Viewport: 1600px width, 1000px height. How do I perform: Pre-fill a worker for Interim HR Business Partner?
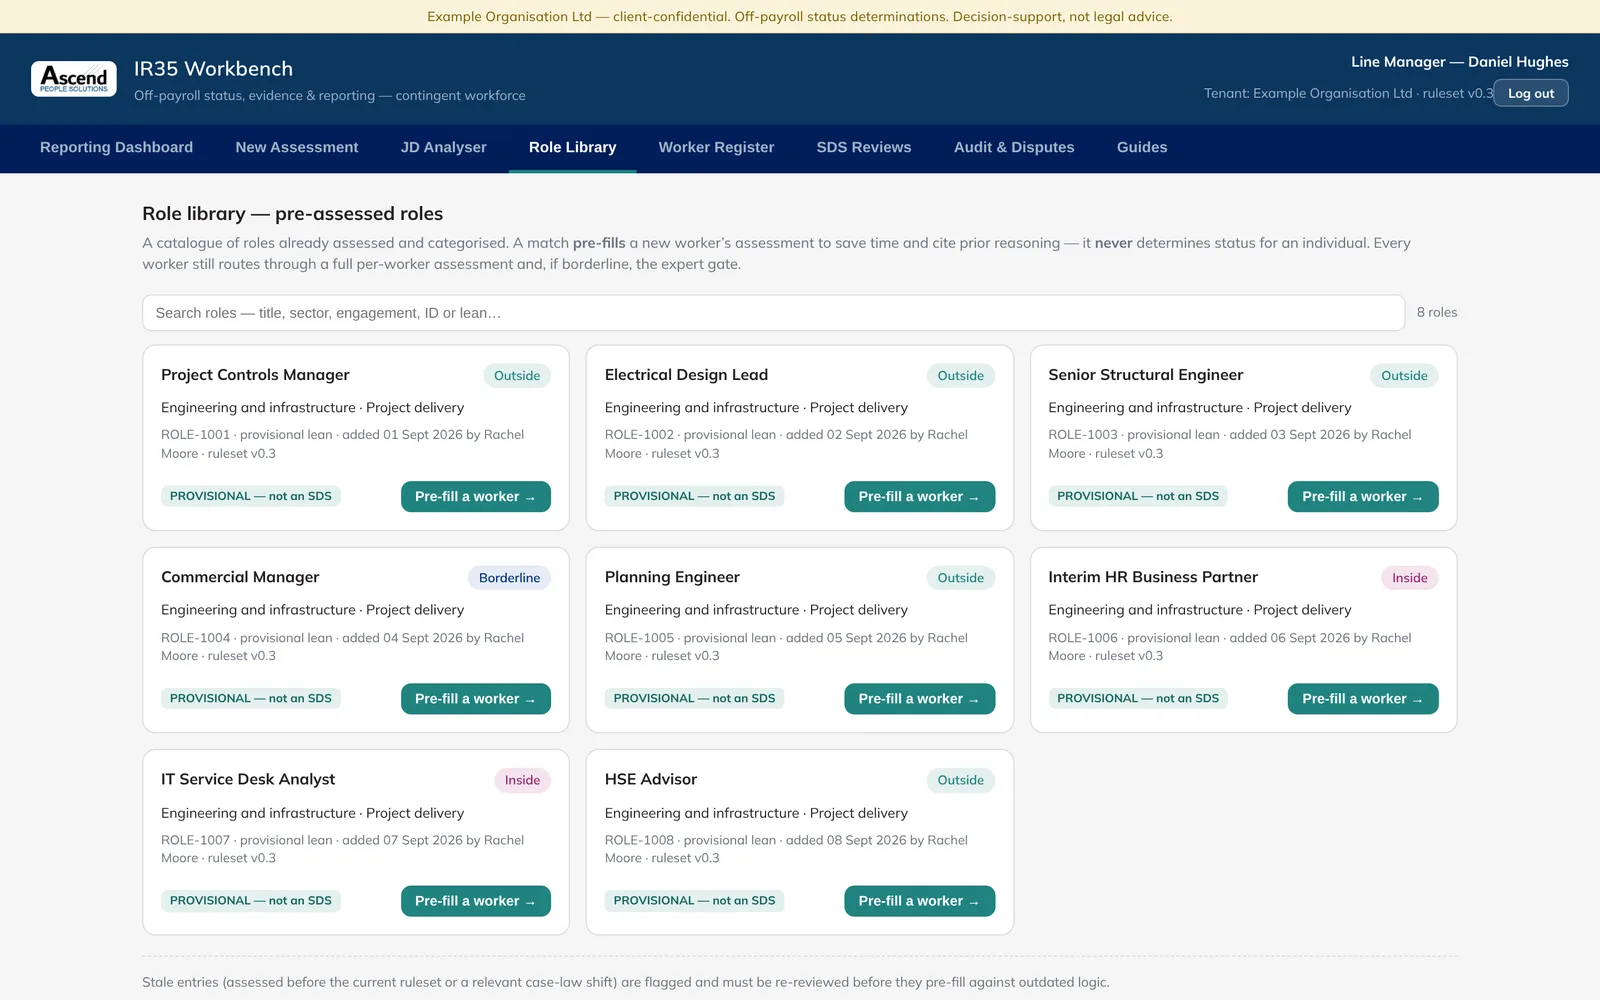1363,699
